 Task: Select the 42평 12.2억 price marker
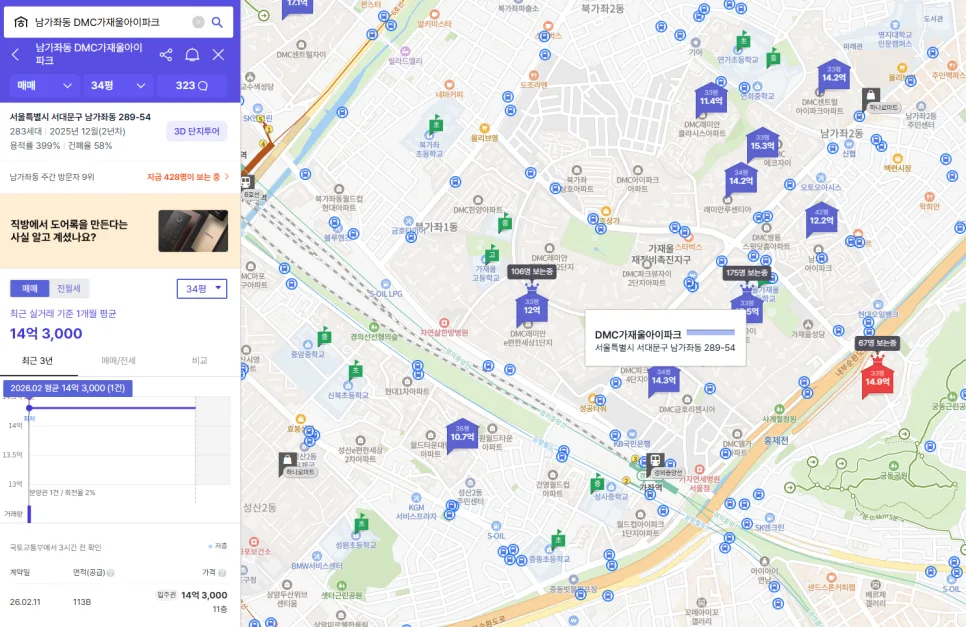pos(821,220)
